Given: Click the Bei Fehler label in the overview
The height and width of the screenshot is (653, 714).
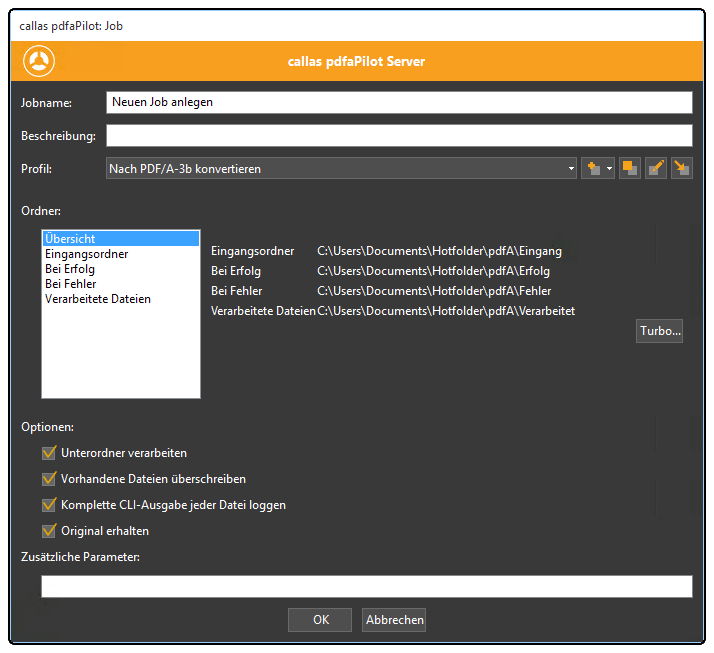Looking at the screenshot, I should tap(236, 291).
